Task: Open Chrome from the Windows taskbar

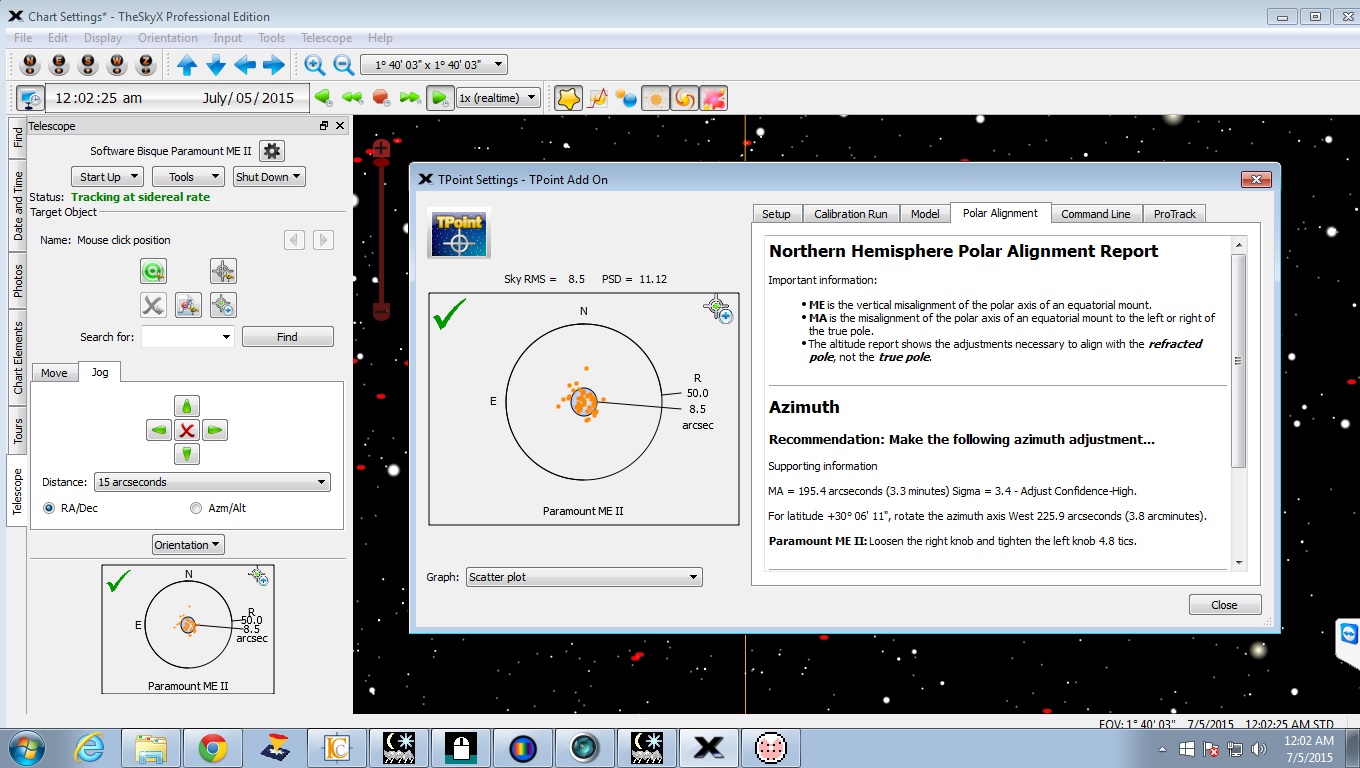Action: [x=212, y=747]
